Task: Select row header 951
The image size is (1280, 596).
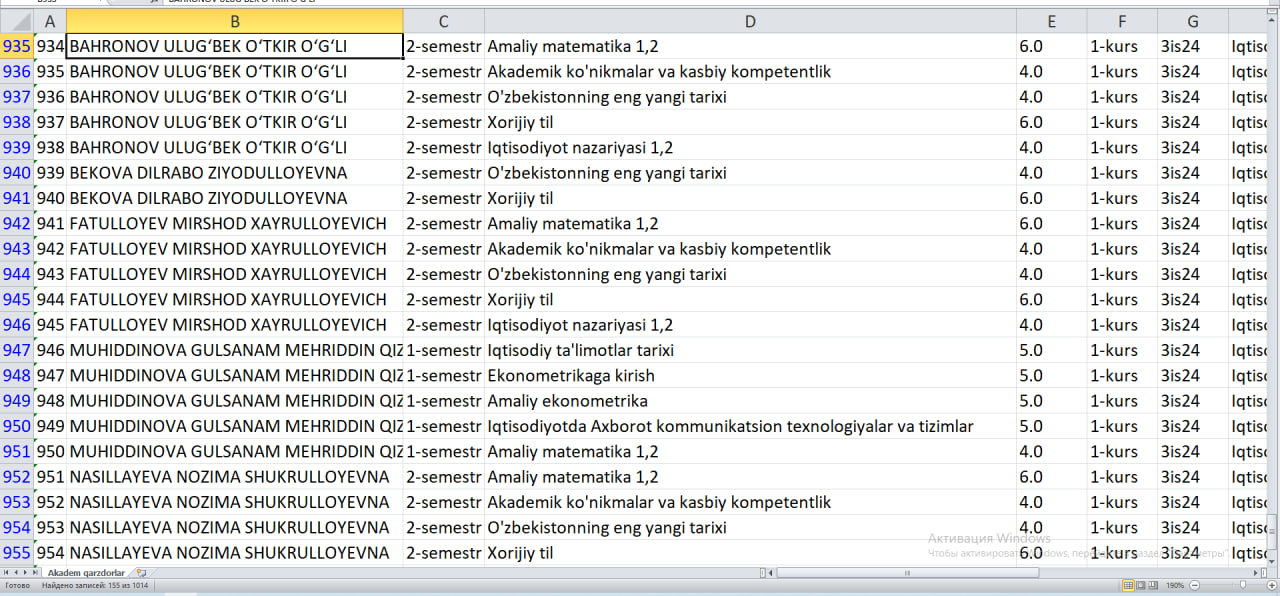Action: [17, 452]
